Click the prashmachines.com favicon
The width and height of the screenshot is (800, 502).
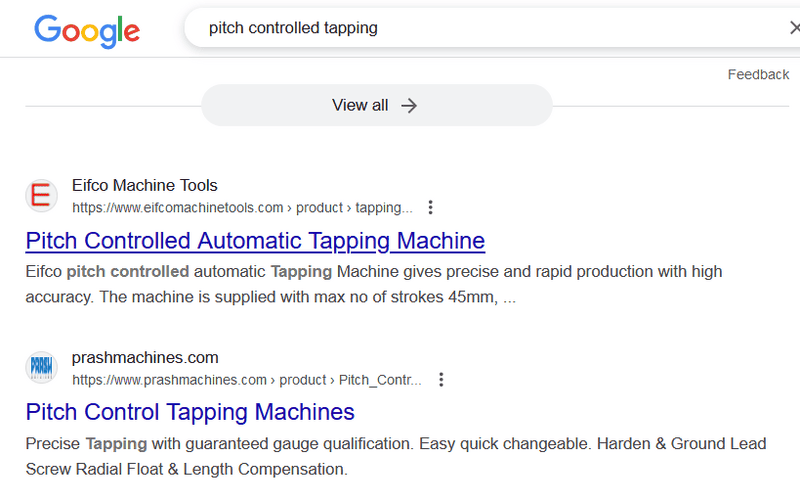pyautogui.click(x=41, y=367)
